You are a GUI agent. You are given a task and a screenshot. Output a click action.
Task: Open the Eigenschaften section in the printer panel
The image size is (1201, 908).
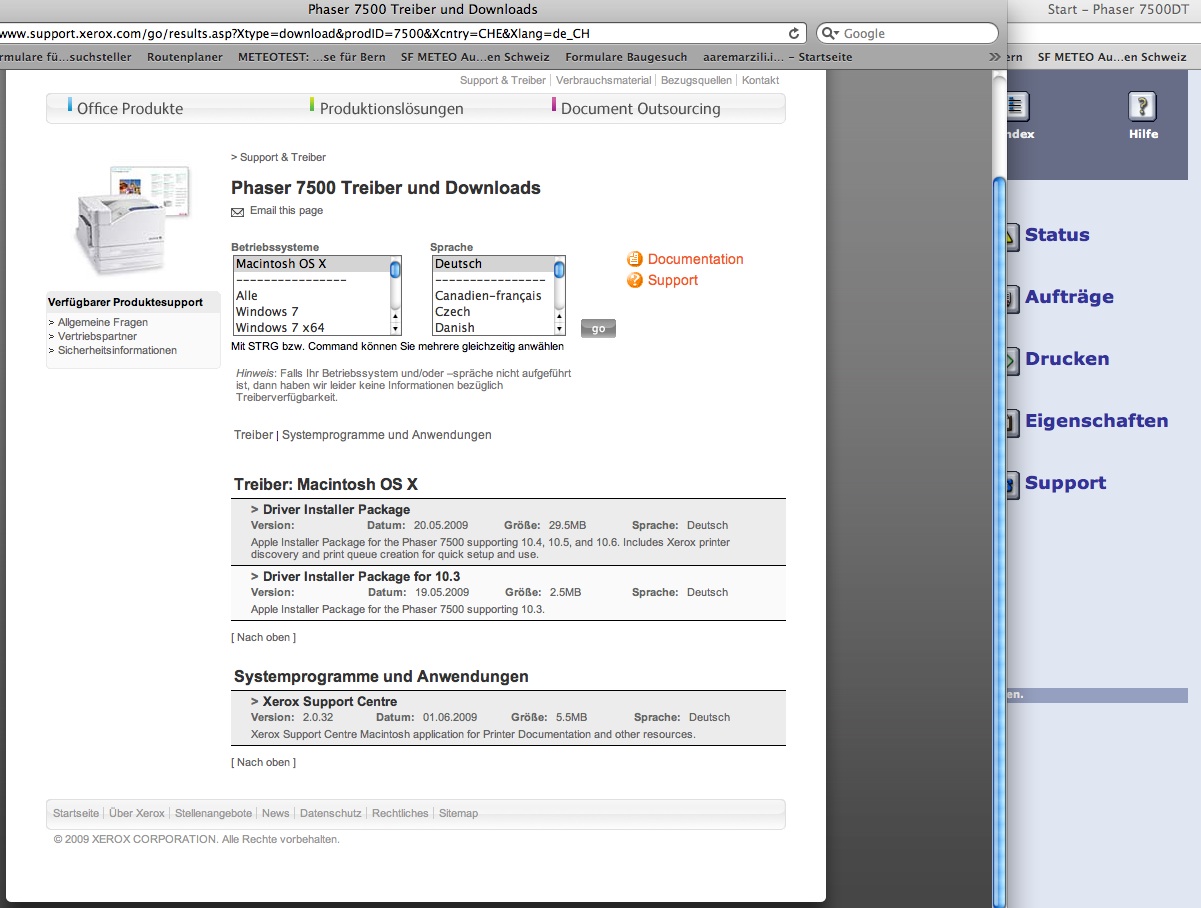pyautogui.click(x=1095, y=421)
